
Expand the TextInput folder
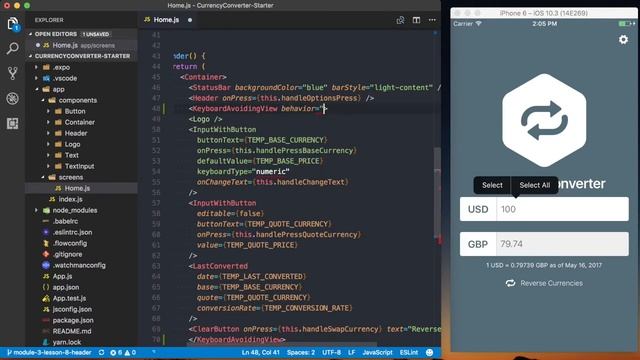[79, 167]
